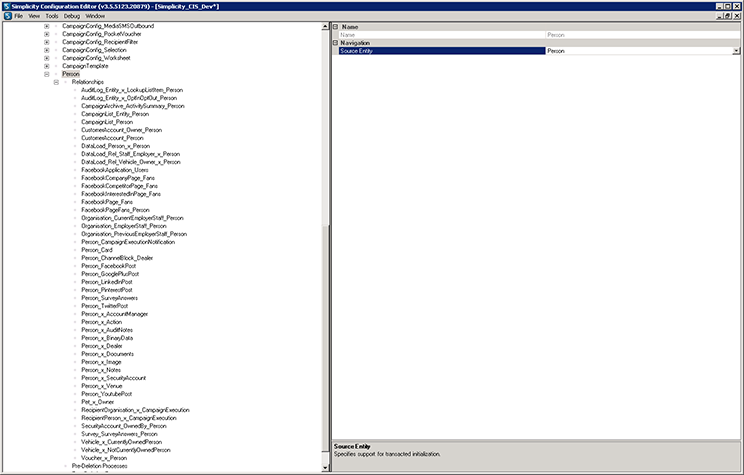
Task: Expand the CampaignTemplate tree node
Action: tap(46, 65)
